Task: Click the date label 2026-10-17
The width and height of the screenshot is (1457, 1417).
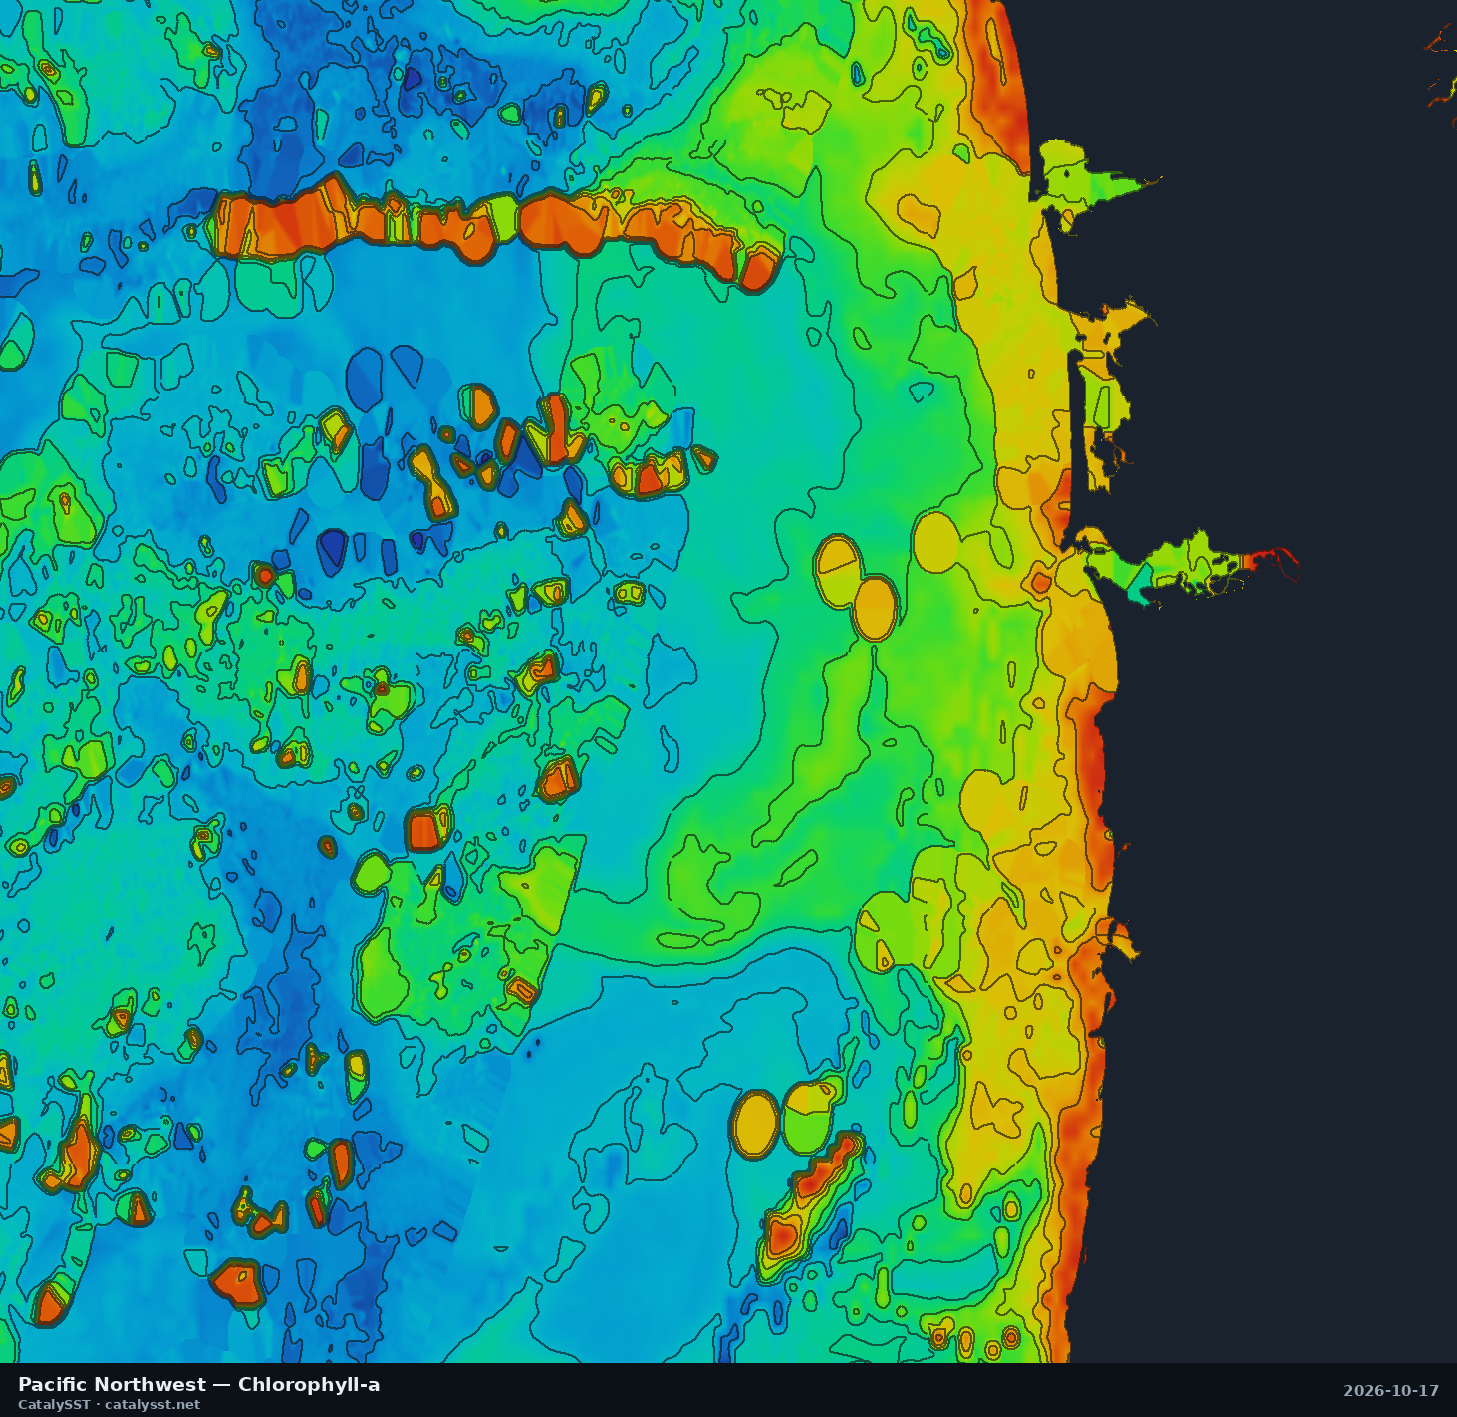Action: (x=1391, y=1391)
